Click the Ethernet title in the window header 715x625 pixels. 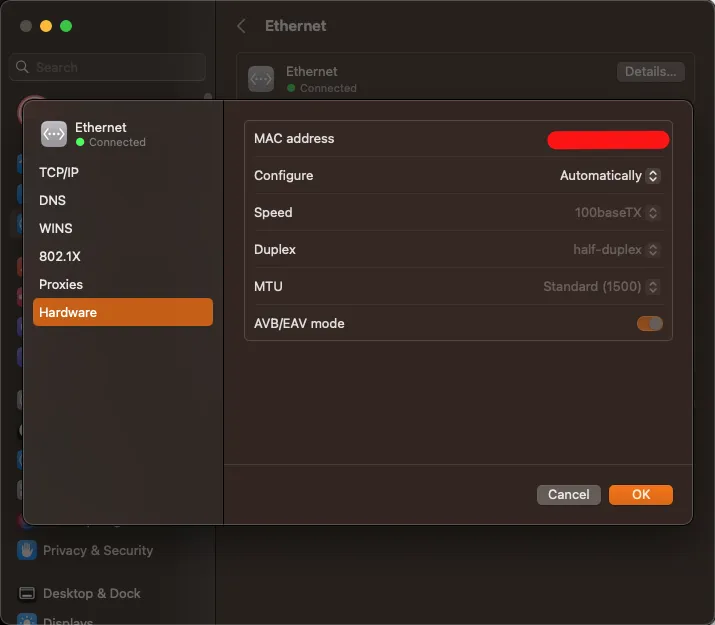click(295, 26)
